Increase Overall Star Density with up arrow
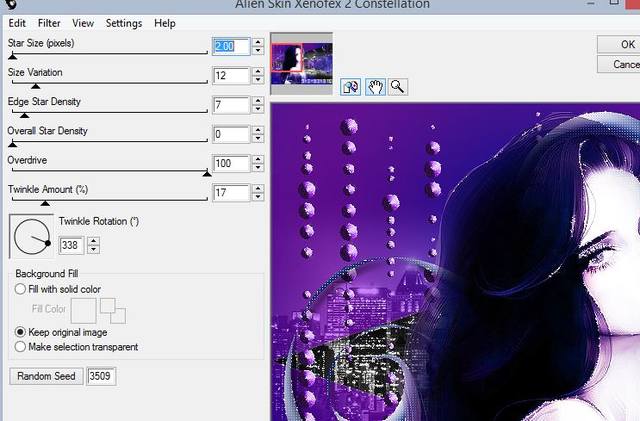 [258, 130]
